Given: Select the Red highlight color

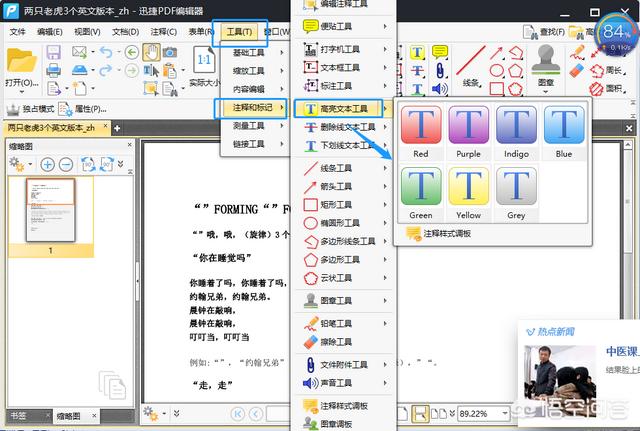Looking at the screenshot, I should pos(421,132).
